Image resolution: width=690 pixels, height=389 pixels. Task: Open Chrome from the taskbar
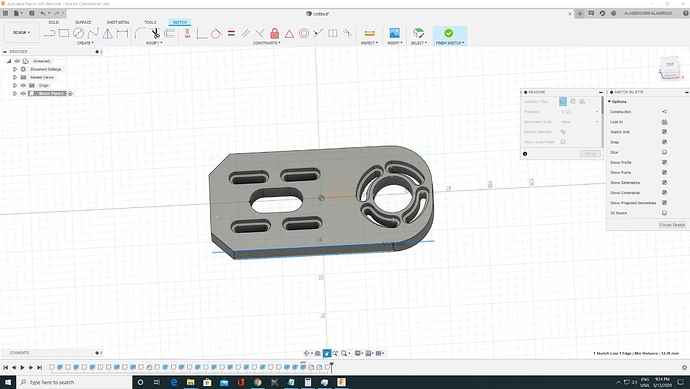[257, 382]
